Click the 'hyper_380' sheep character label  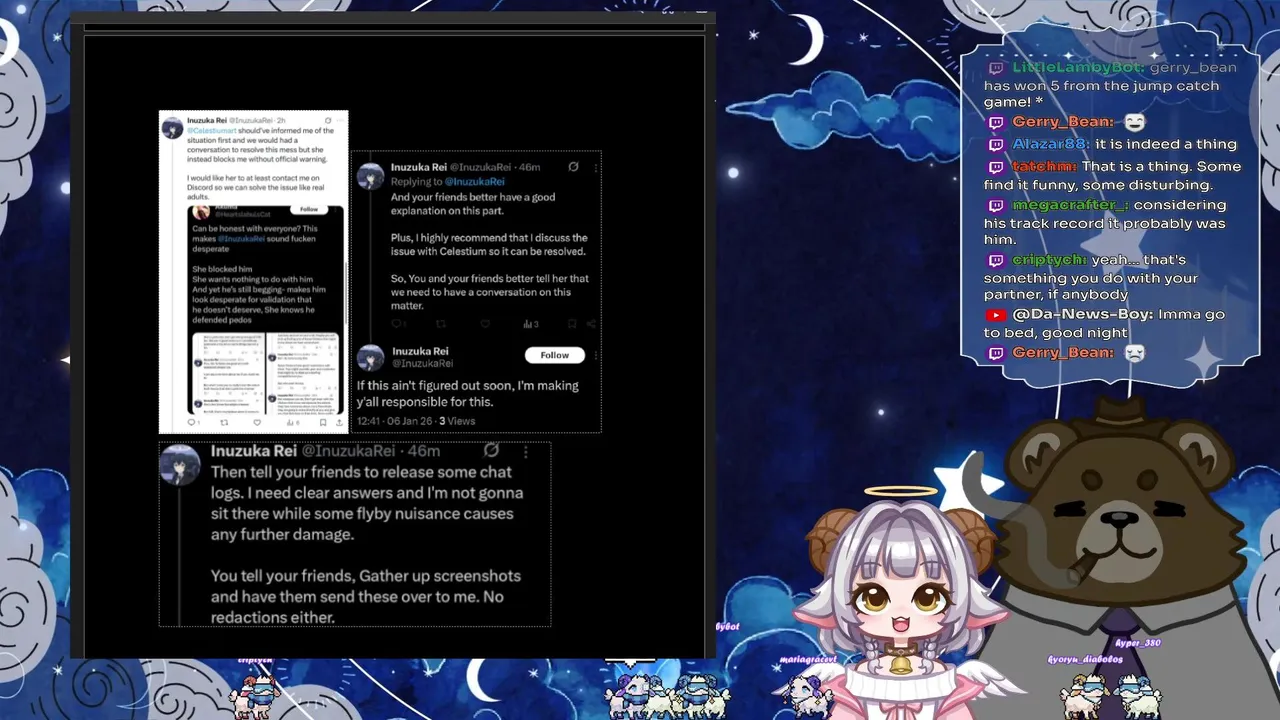click(x=1137, y=643)
